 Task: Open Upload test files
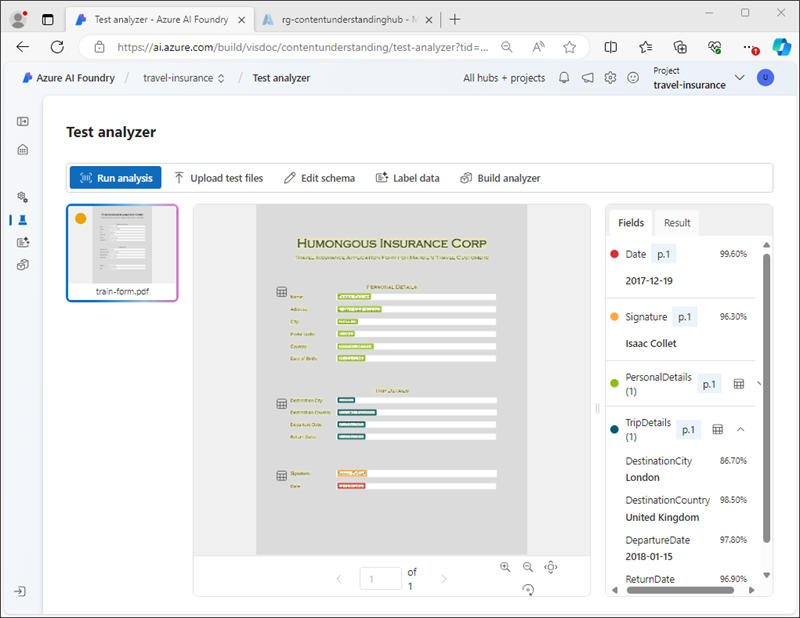219,178
